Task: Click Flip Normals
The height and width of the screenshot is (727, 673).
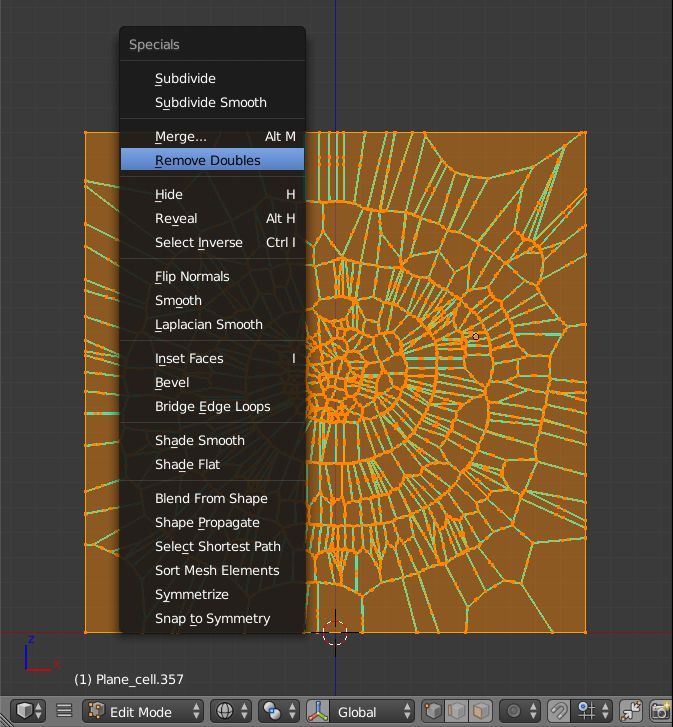Action: click(212, 276)
